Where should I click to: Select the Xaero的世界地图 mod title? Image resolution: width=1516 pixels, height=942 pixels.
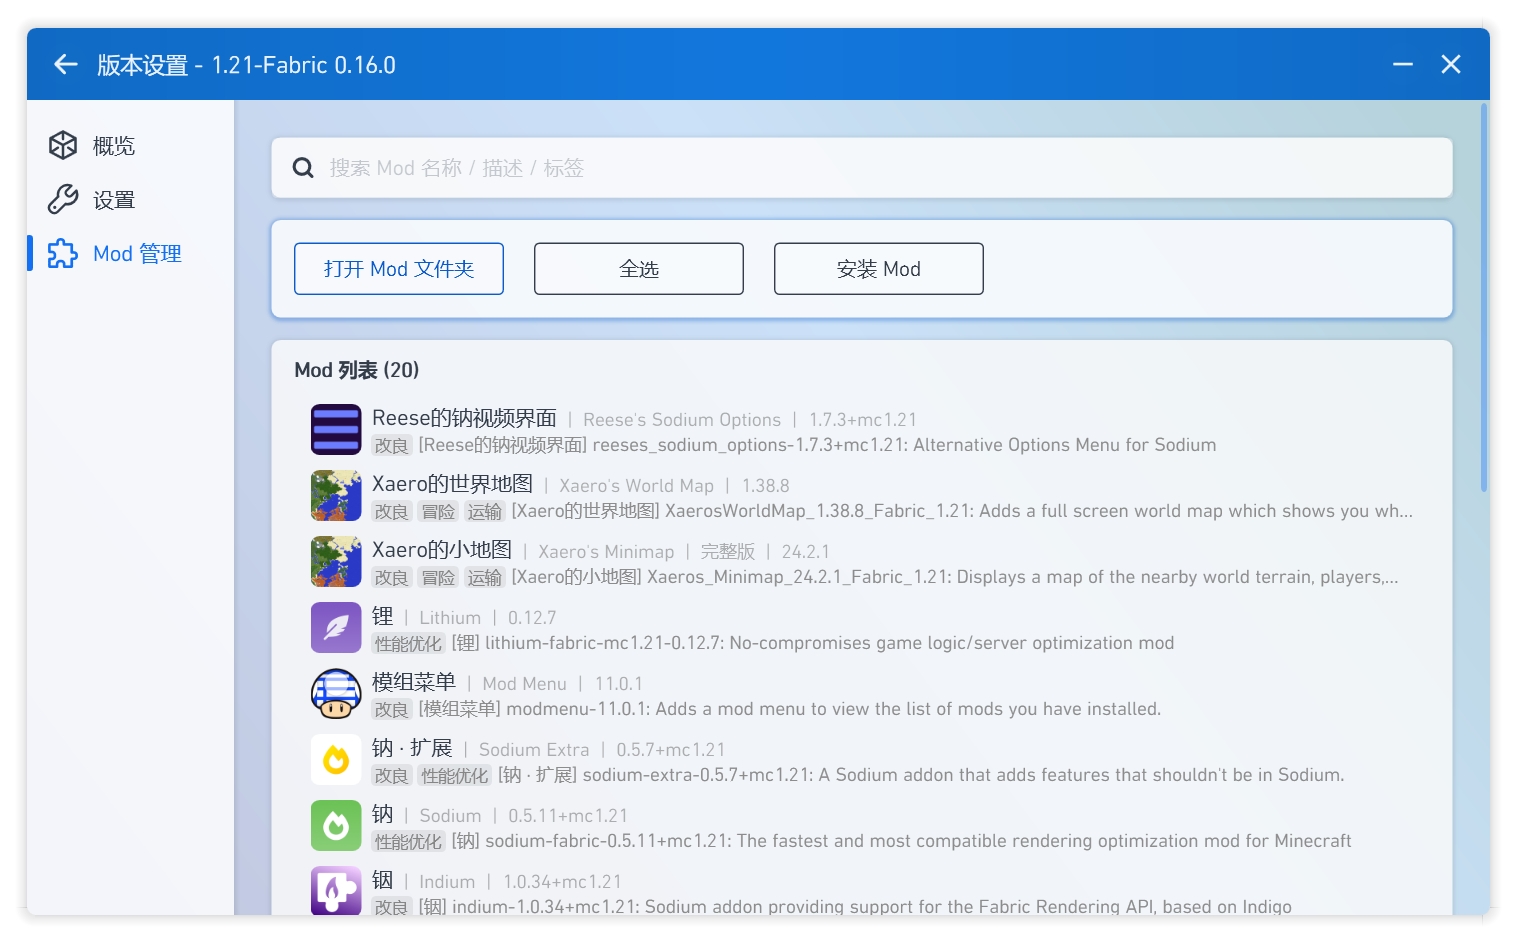[452, 484]
